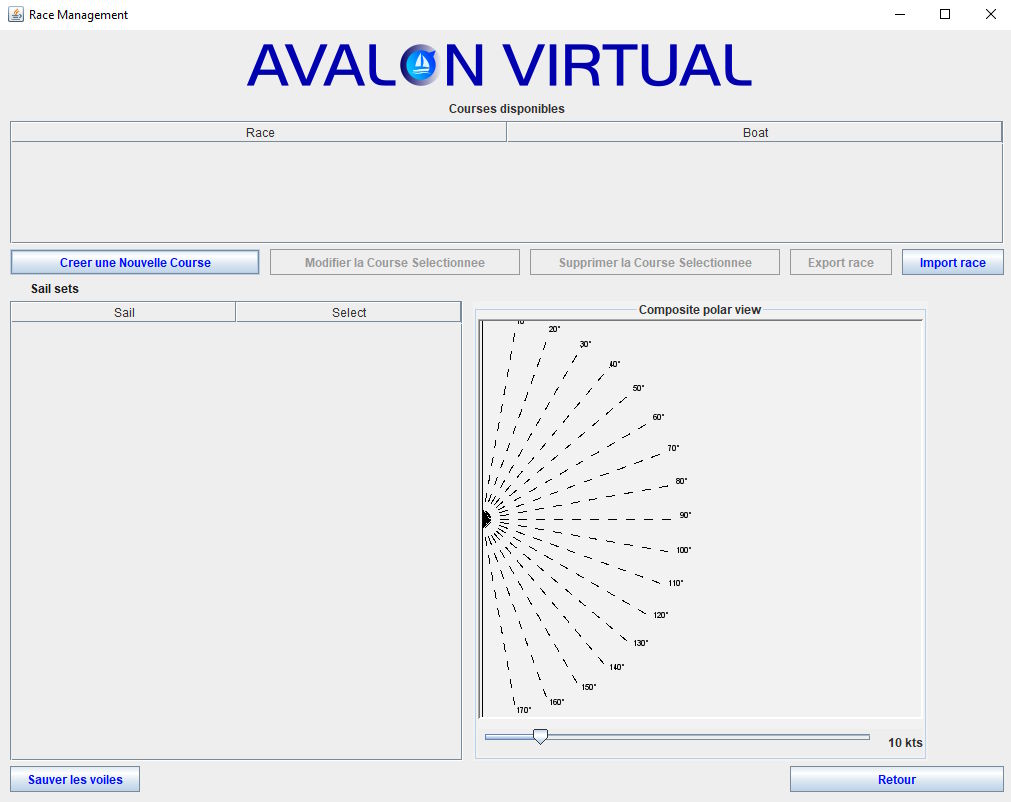Click the 10 kts label
This screenshot has height=802, width=1011.
(x=903, y=743)
